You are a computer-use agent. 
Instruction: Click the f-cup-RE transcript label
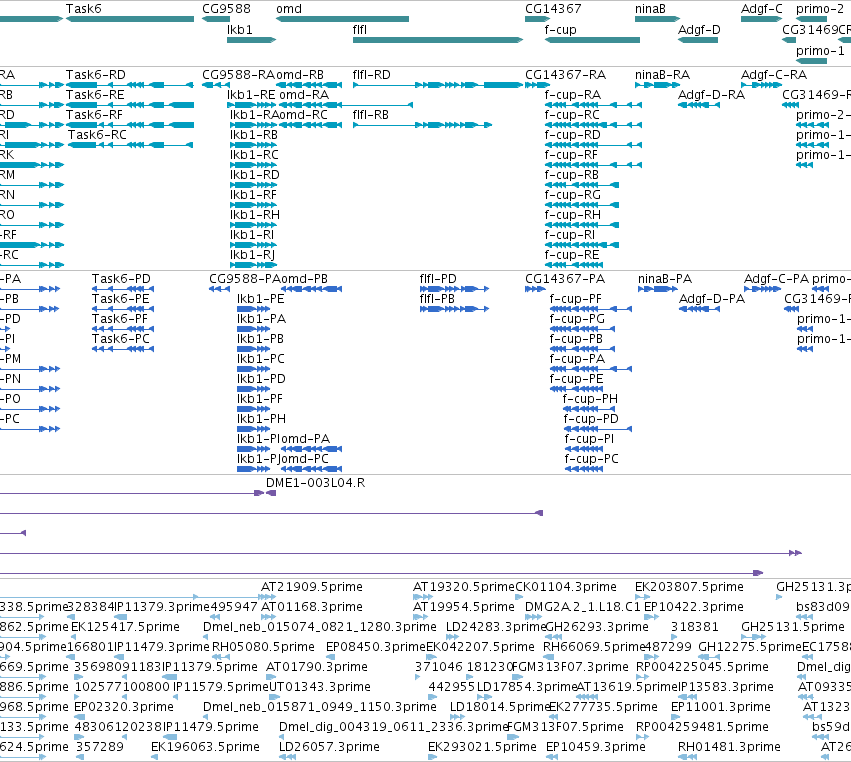click(x=572, y=255)
